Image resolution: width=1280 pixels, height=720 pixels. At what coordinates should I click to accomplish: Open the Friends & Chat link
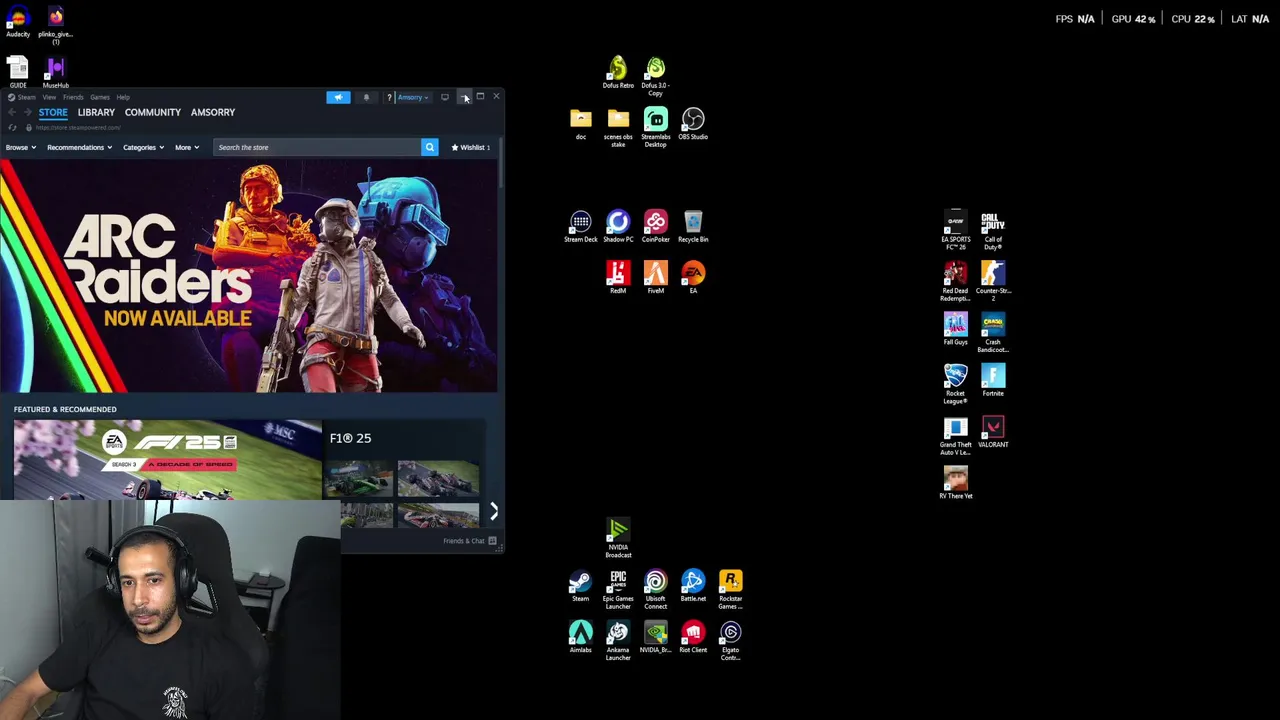[x=464, y=541]
